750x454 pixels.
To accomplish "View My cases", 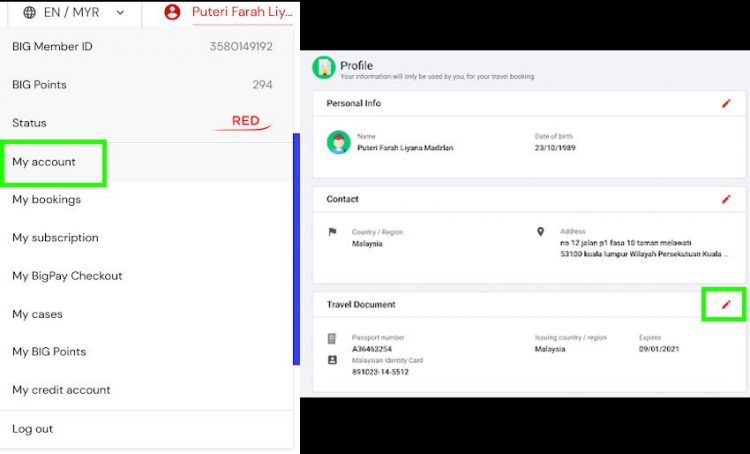I will click(x=37, y=314).
